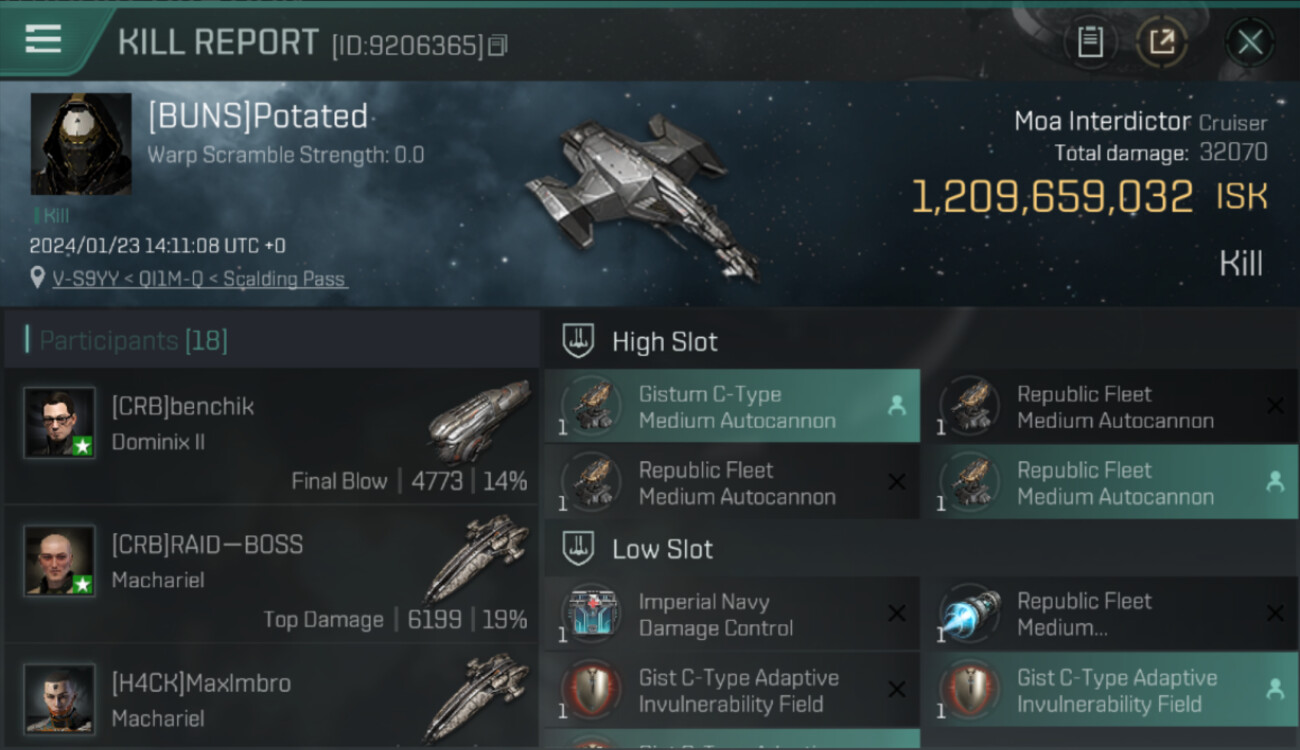Screen dimensions: 1300x750
Task: View Potated's pilot portrait
Action: click(81, 144)
